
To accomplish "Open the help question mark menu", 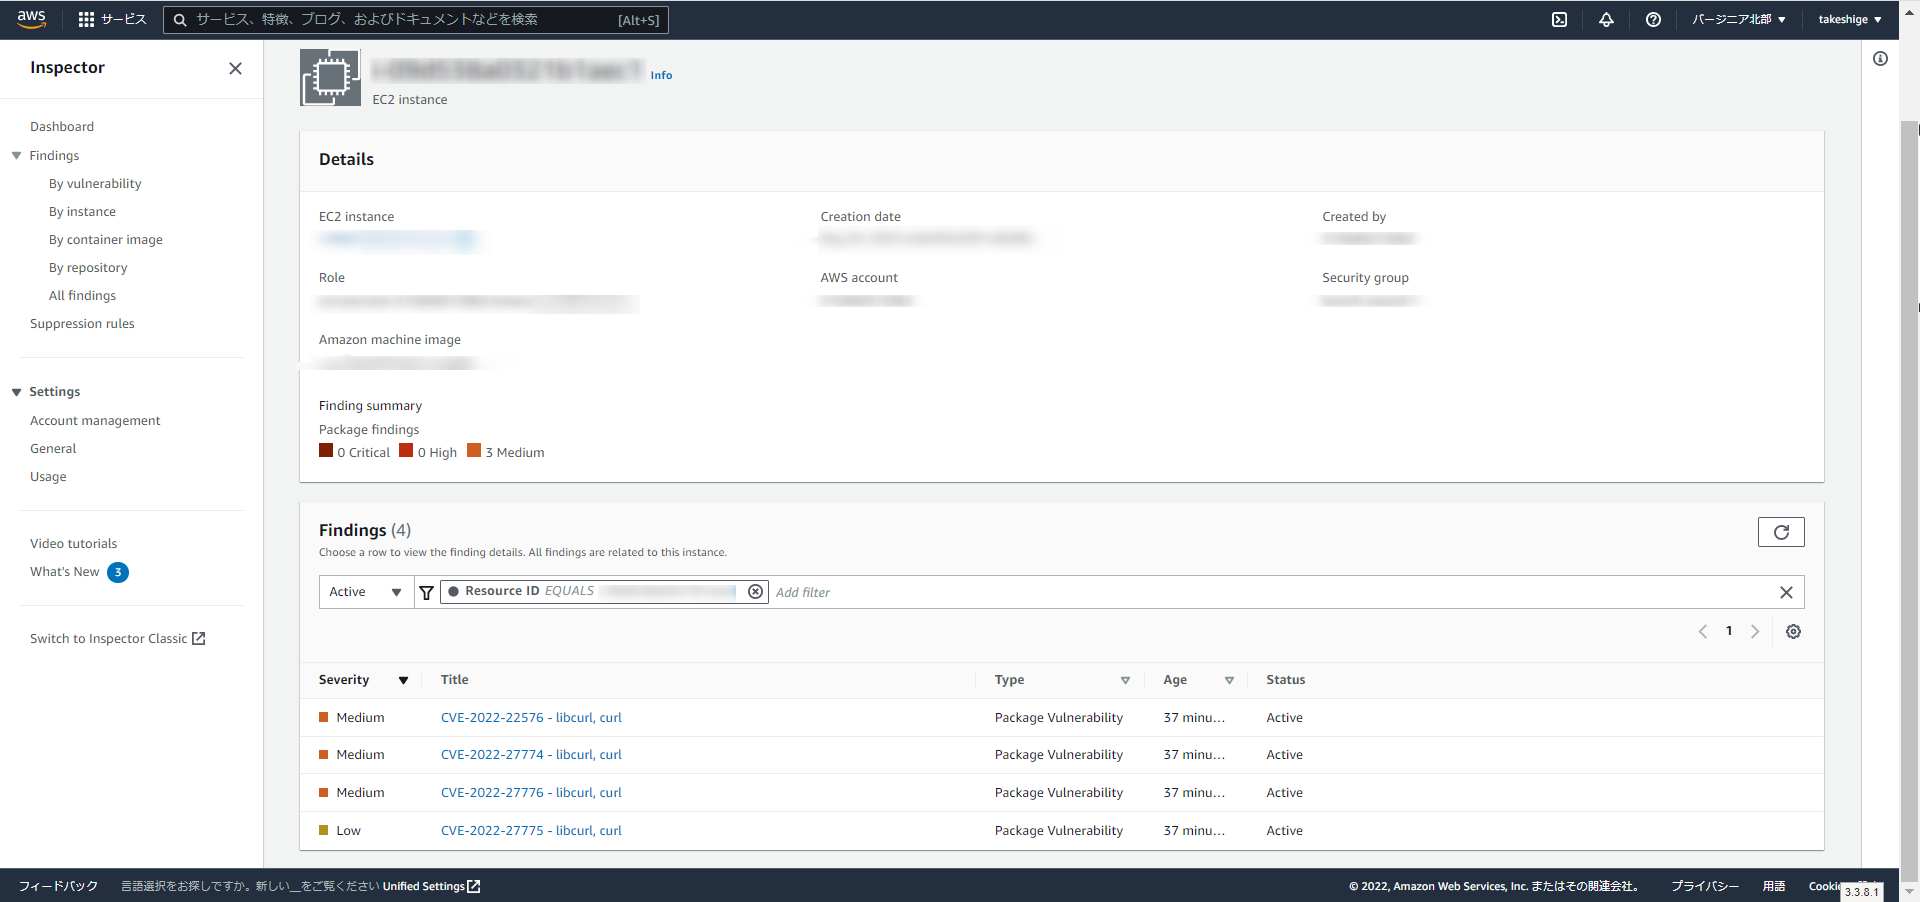I will point(1653,19).
